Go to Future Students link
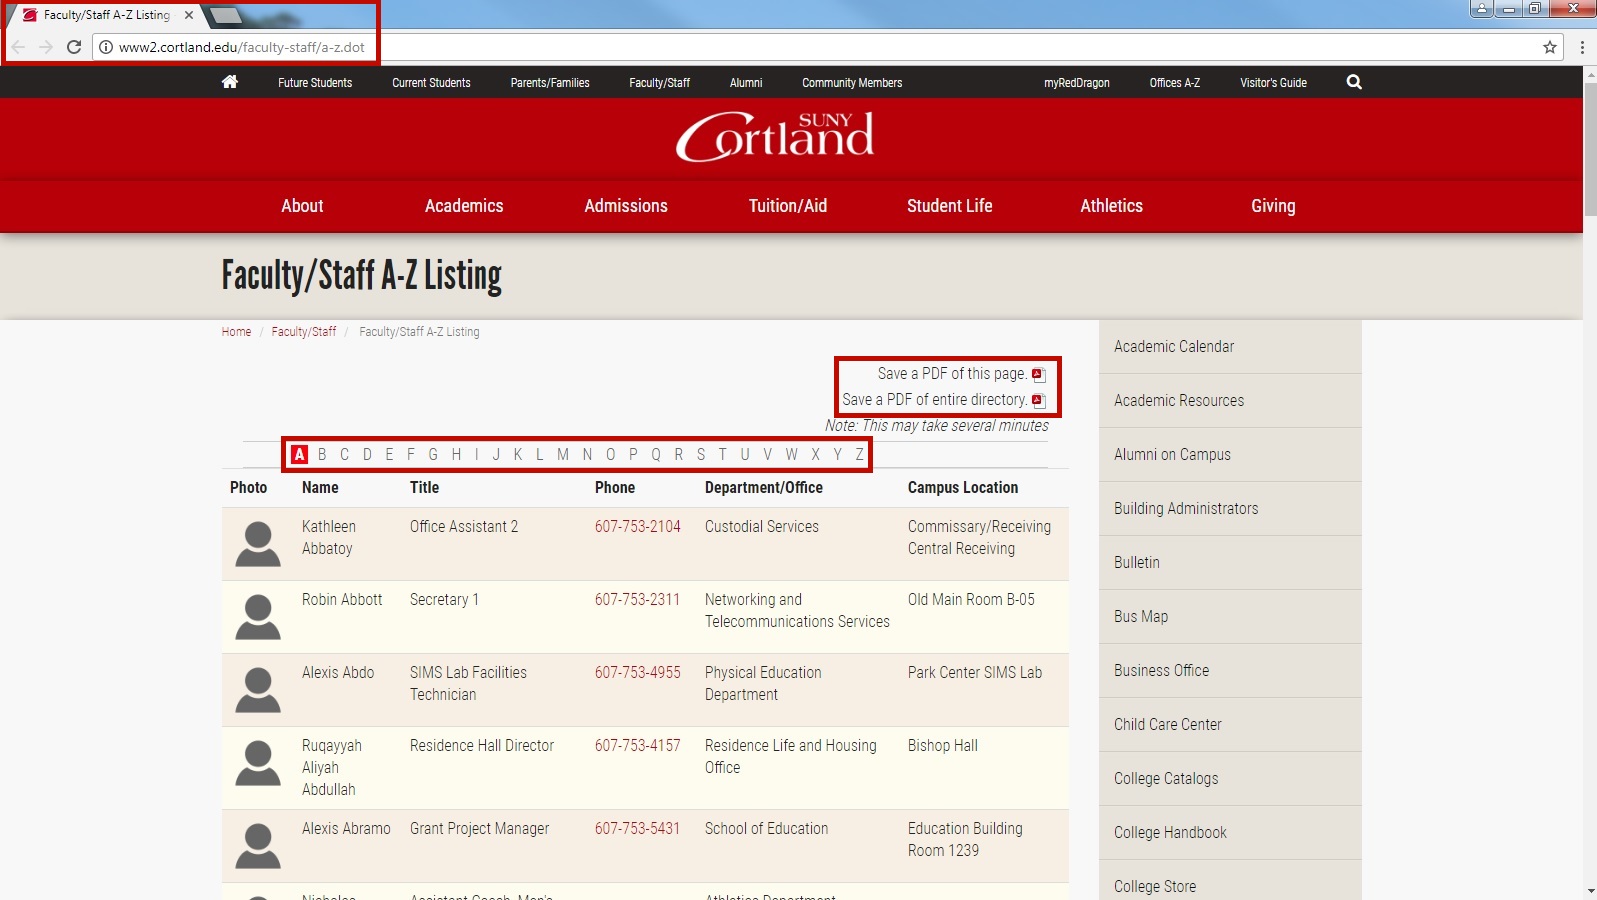This screenshot has width=1597, height=900. click(315, 83)
